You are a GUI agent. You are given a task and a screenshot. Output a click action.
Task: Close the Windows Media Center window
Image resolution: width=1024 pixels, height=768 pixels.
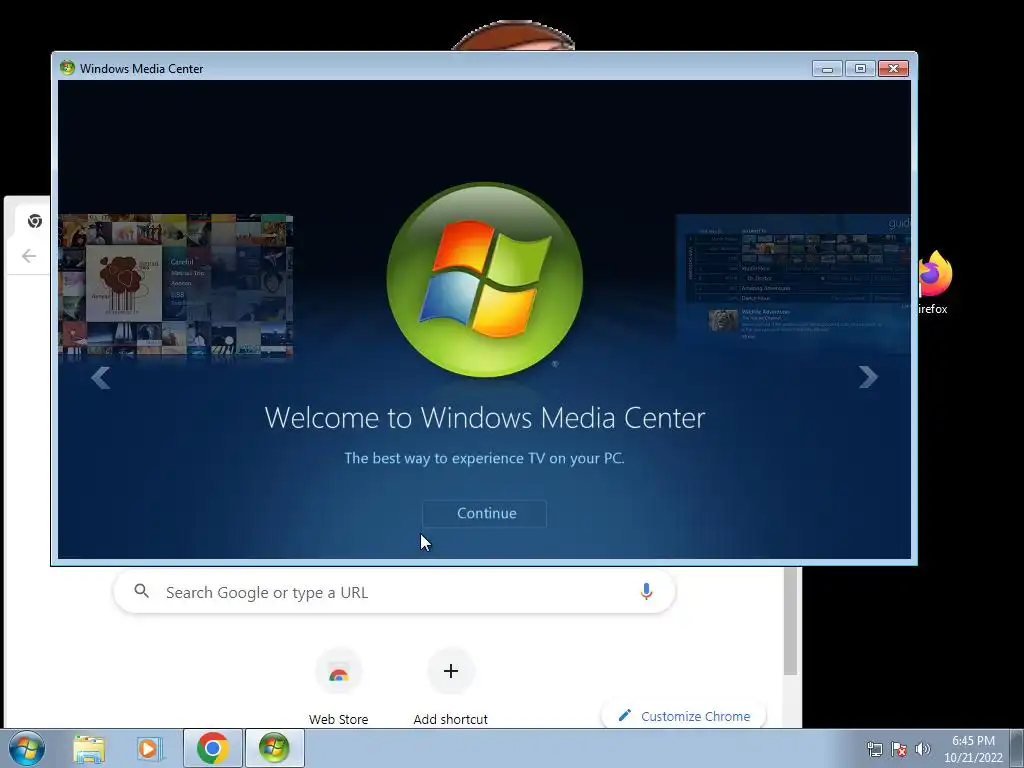point(893,69)
